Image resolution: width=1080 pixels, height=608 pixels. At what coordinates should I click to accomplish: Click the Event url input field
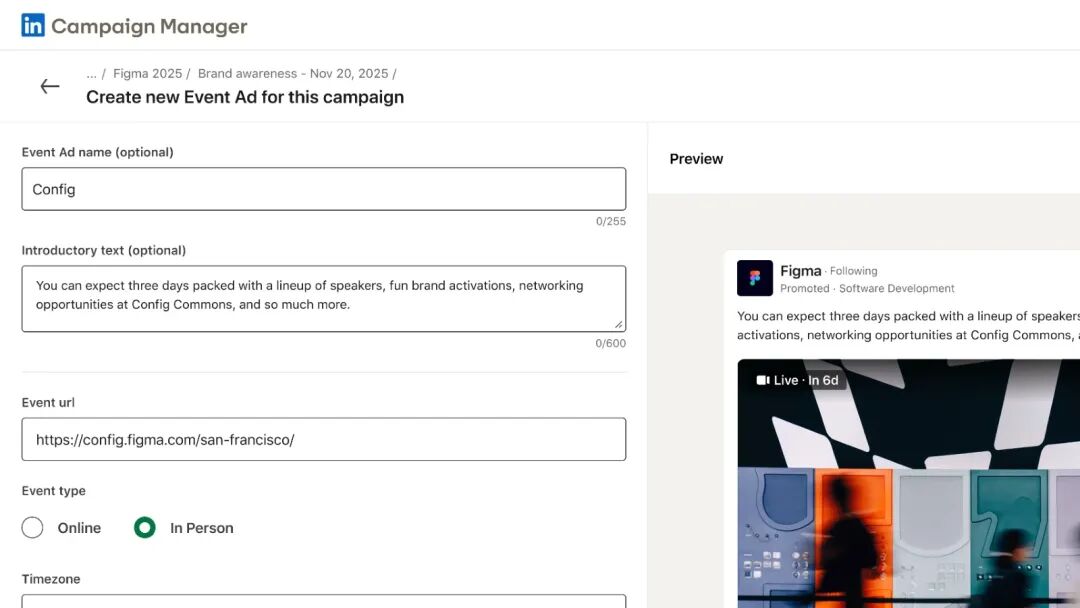coord(324,439)
